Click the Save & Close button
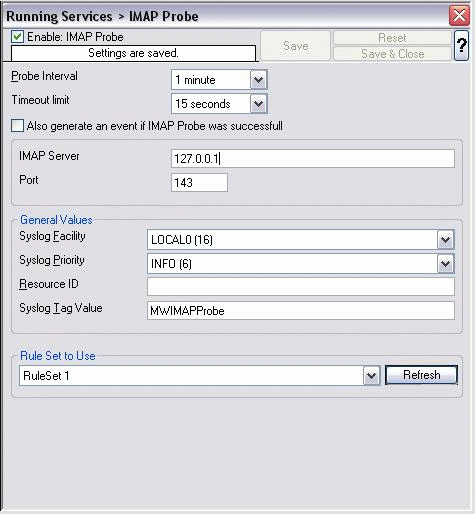 392,54
